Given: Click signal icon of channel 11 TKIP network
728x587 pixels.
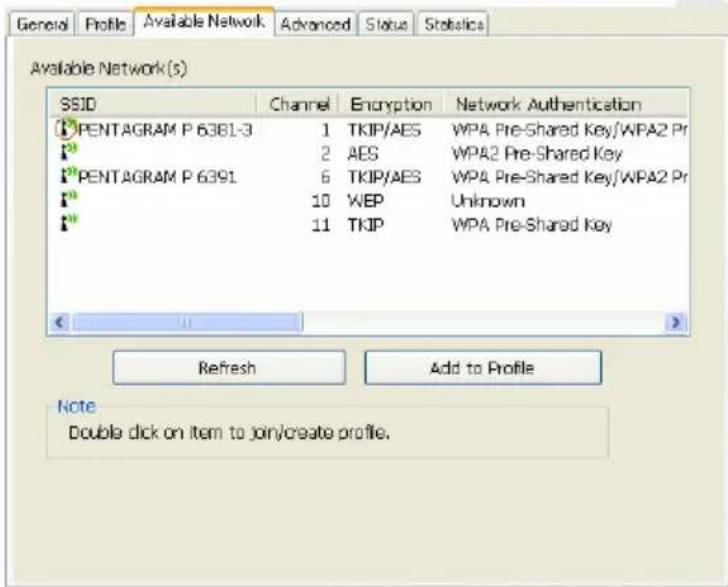Looking at the screenshot, I should pos(69,223).
